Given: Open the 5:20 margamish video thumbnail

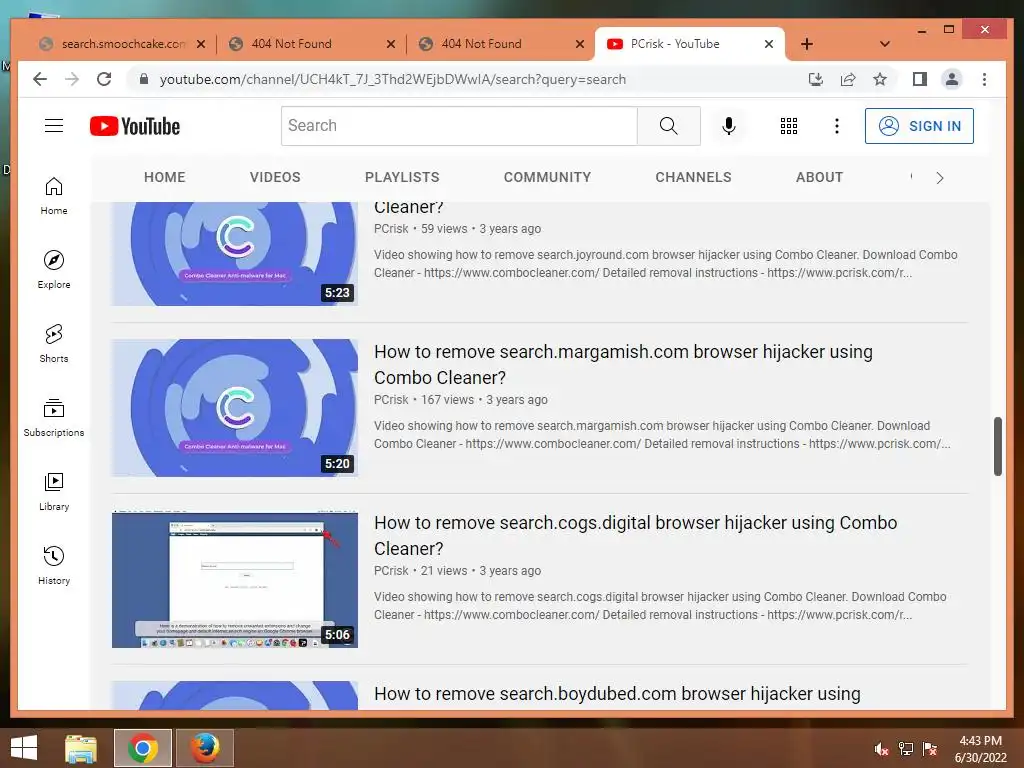Looking at the screenshot, I should [x=235, y=408].
